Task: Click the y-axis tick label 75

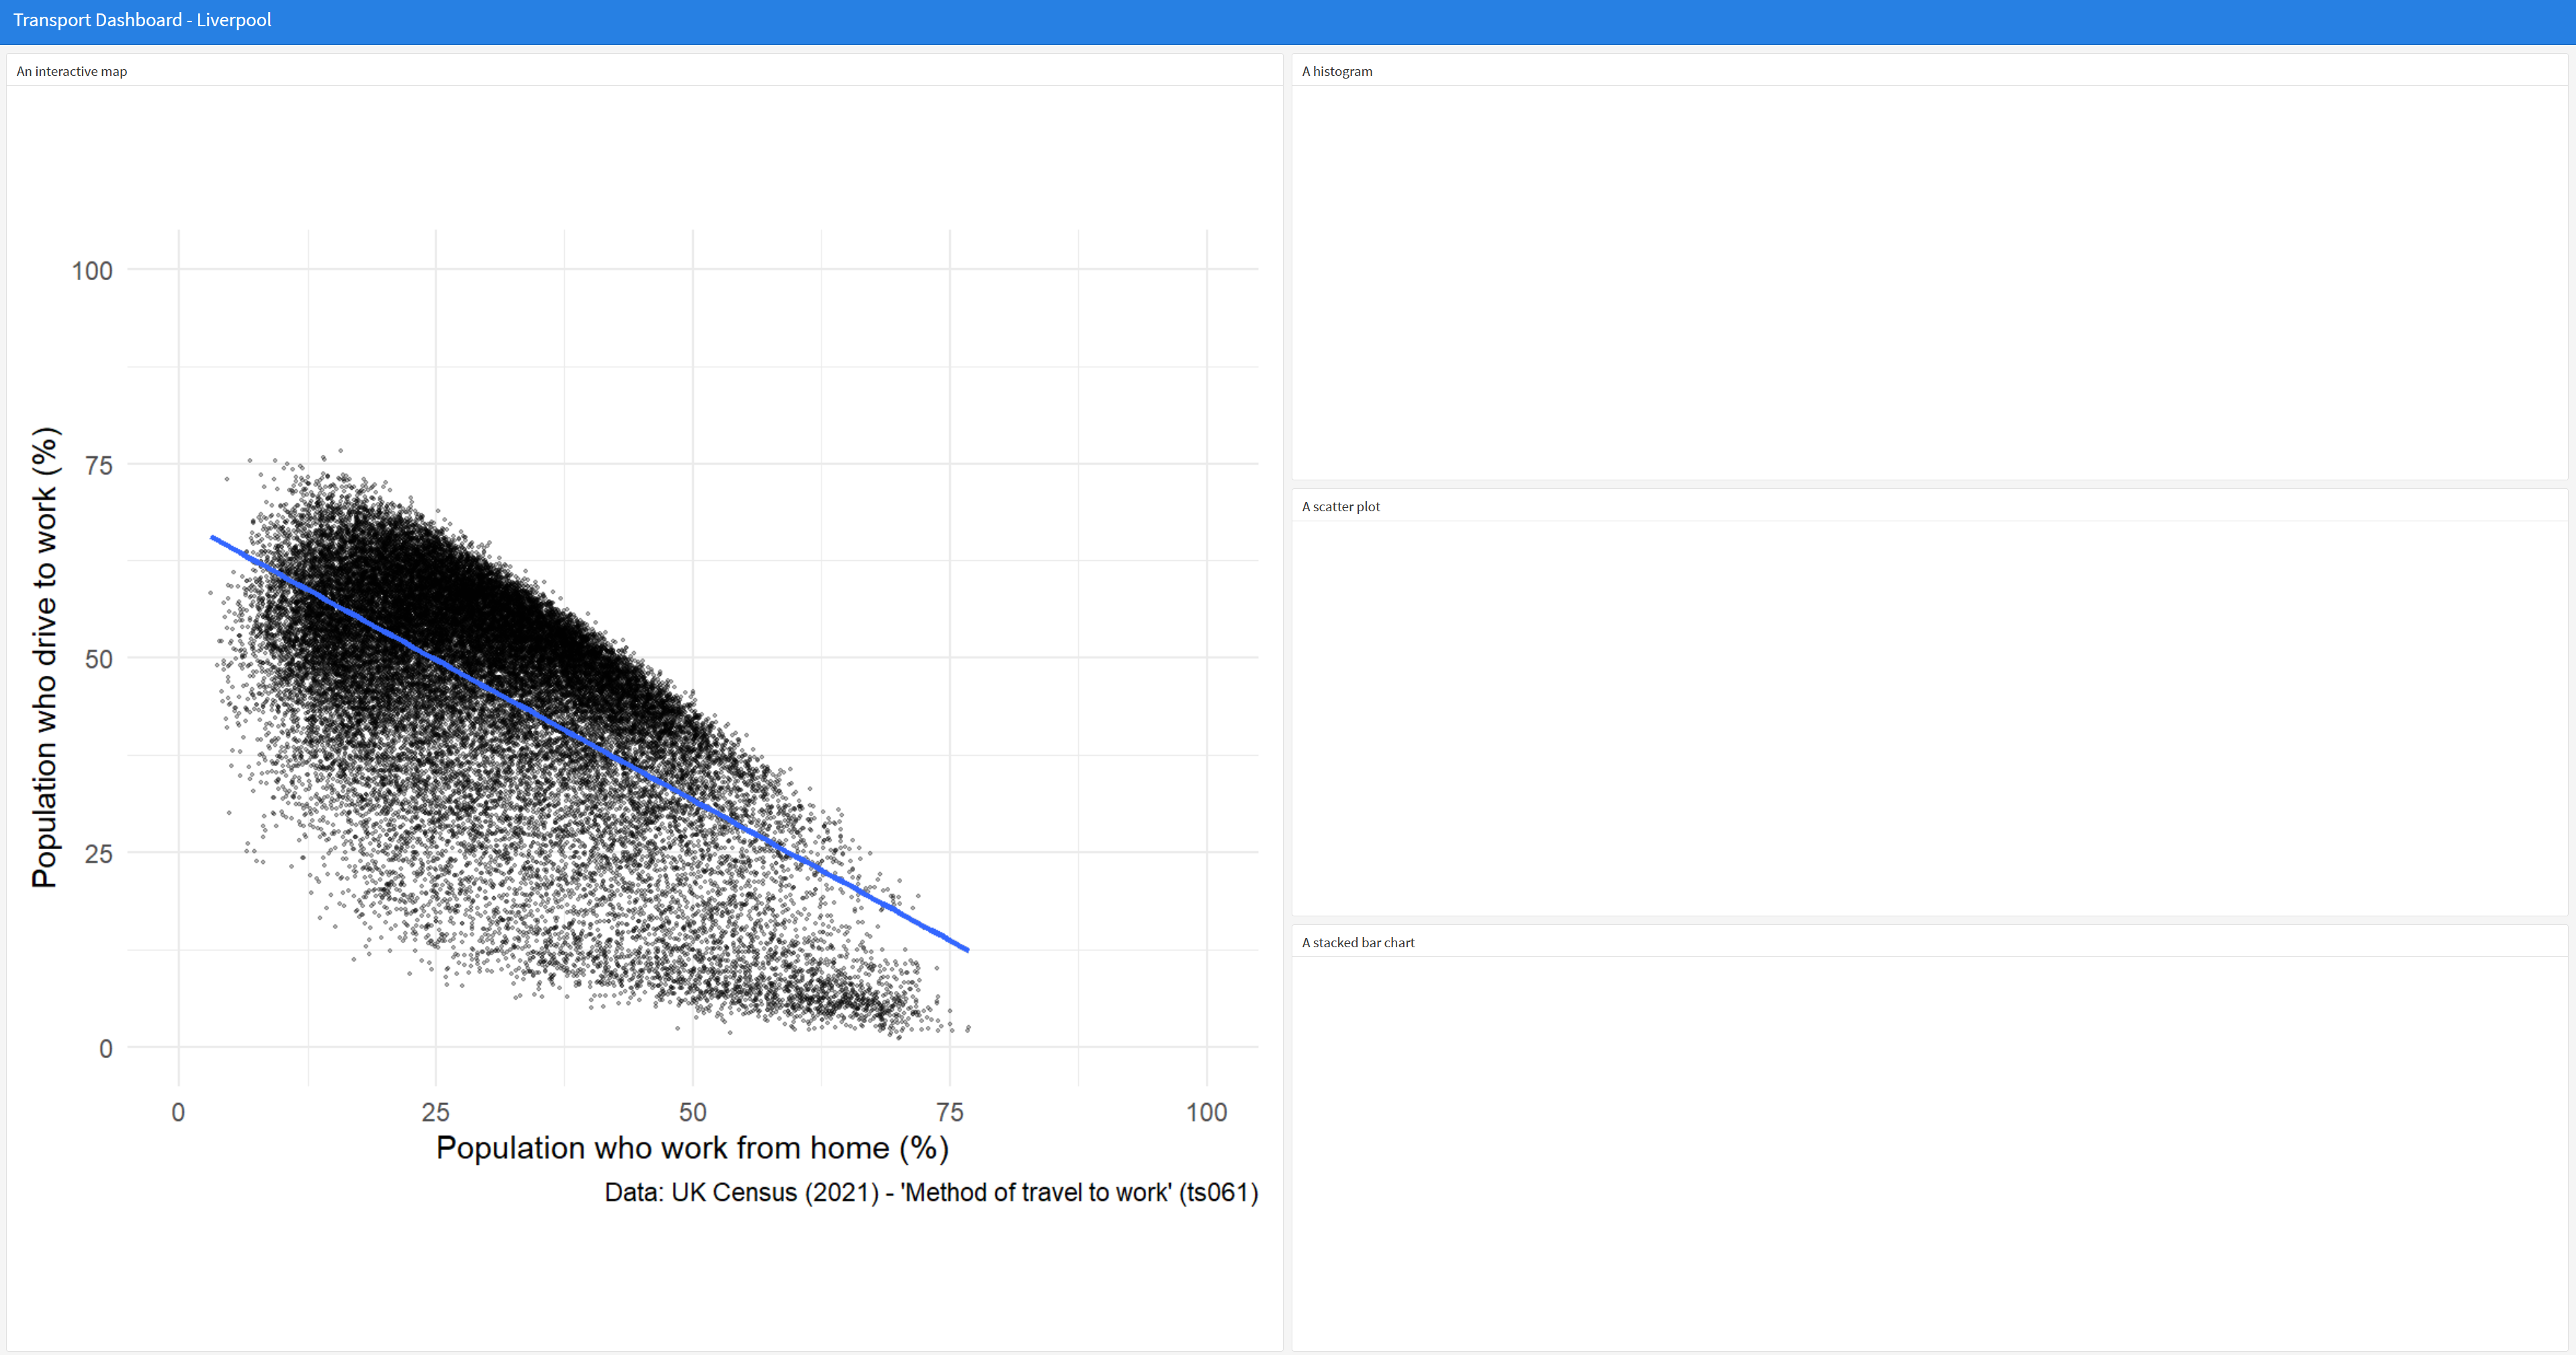Action: pos(98,465)
